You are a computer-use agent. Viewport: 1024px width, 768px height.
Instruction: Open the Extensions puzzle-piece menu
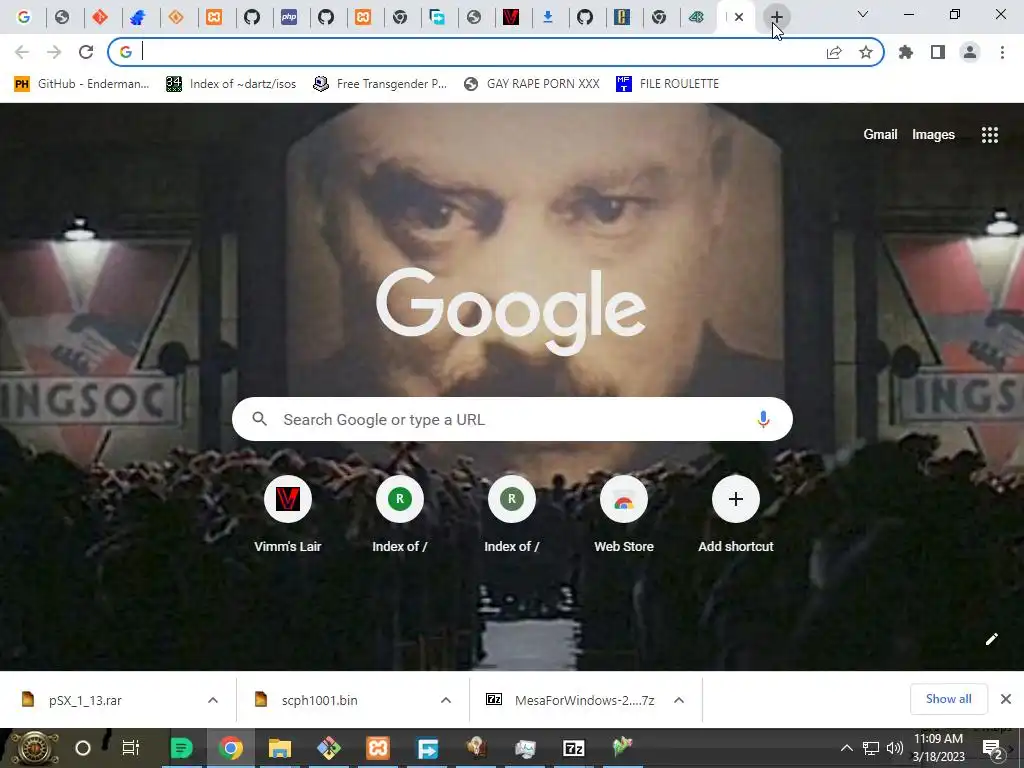[906, 52]
